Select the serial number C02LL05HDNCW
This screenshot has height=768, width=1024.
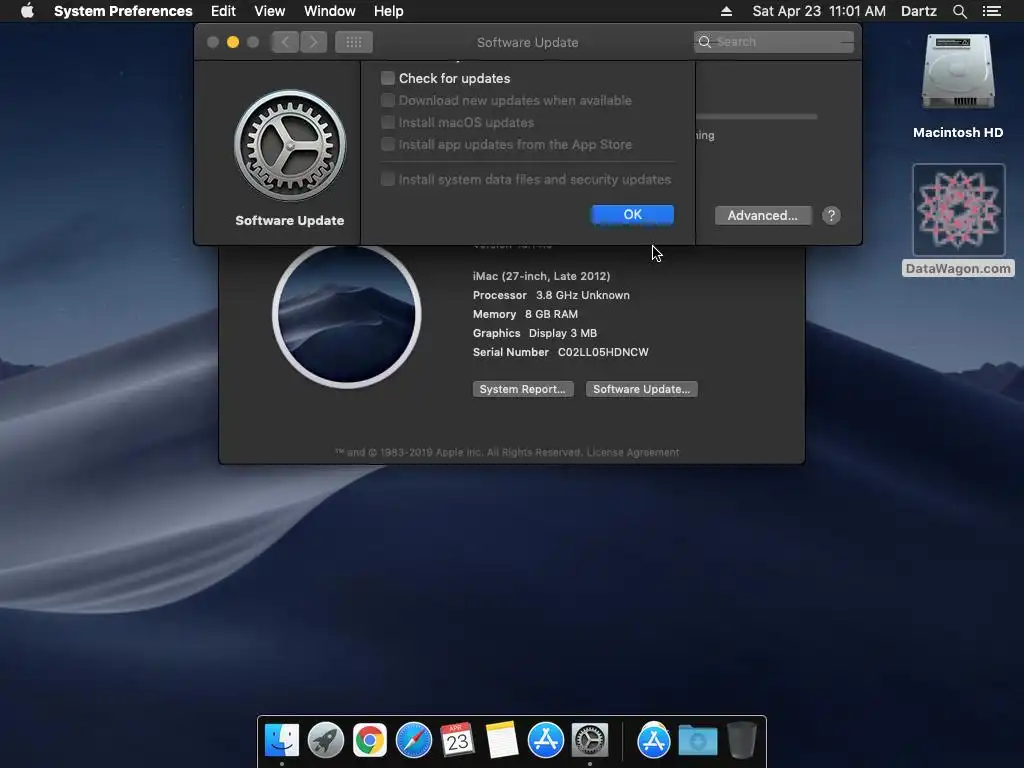[603, 352]
